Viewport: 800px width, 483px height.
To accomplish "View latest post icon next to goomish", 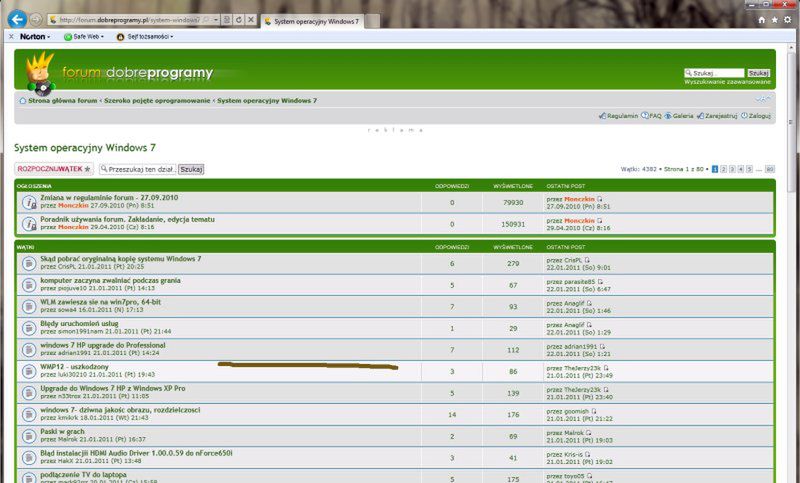I will pos(594,411).
